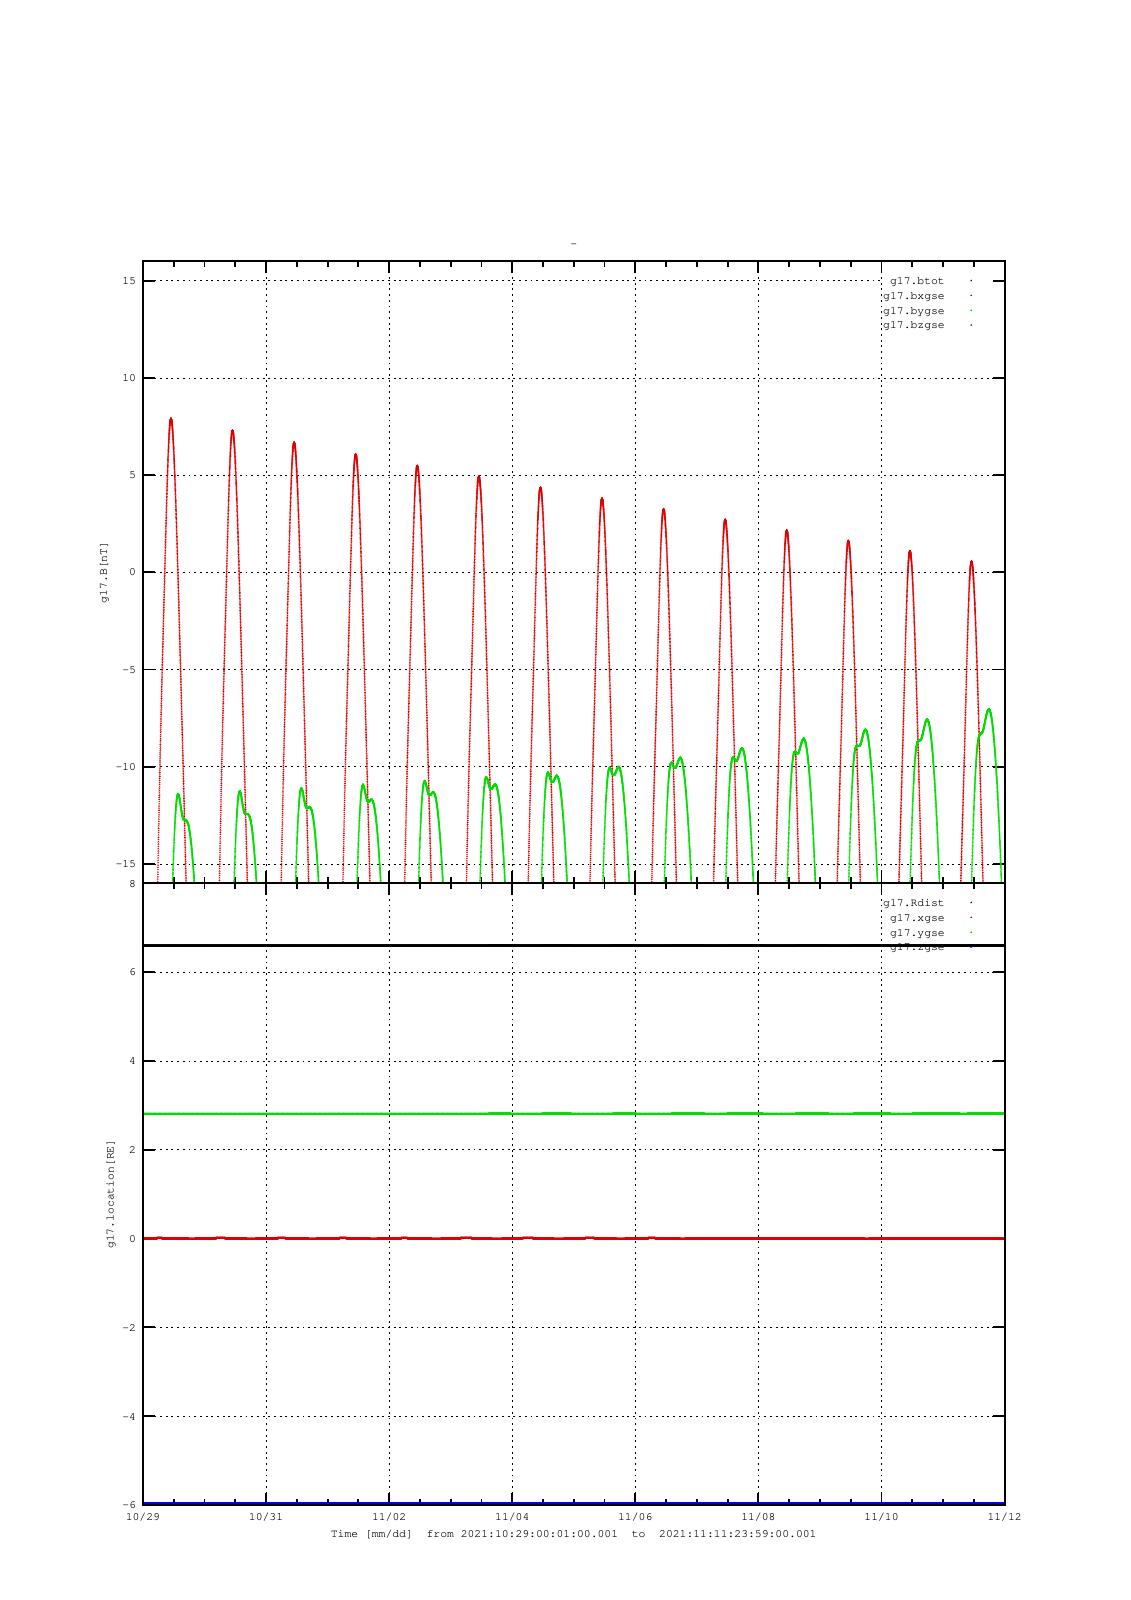
Task: Click the 11/08 date label on the time axis
Action: (x=758, y=1517)
